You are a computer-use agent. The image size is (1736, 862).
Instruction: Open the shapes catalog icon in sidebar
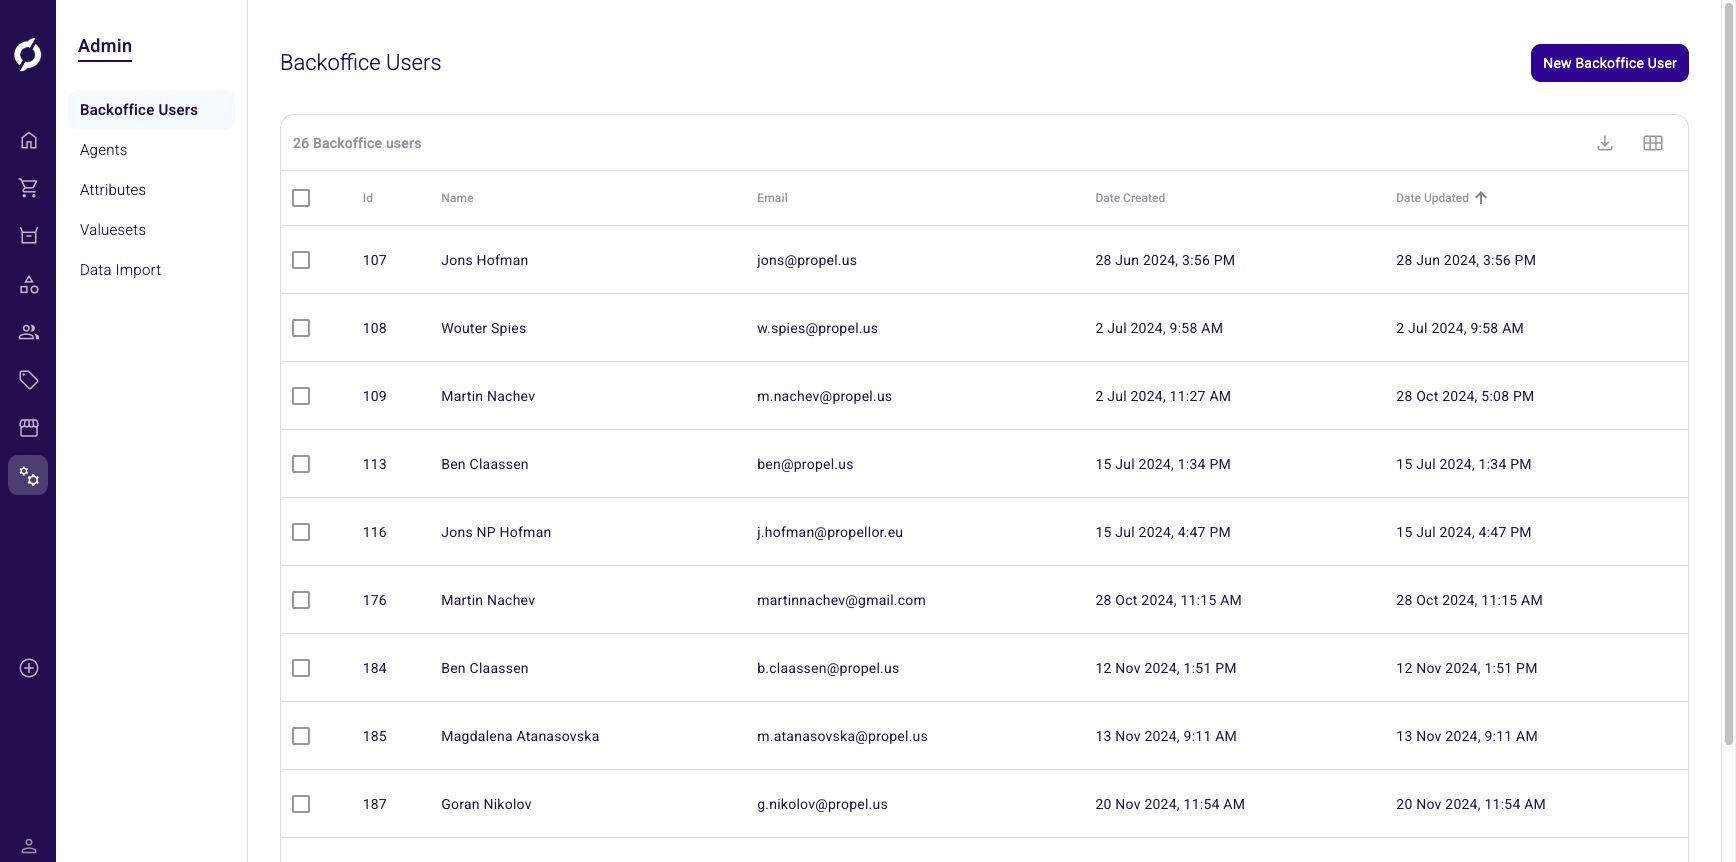click(29, 285)
